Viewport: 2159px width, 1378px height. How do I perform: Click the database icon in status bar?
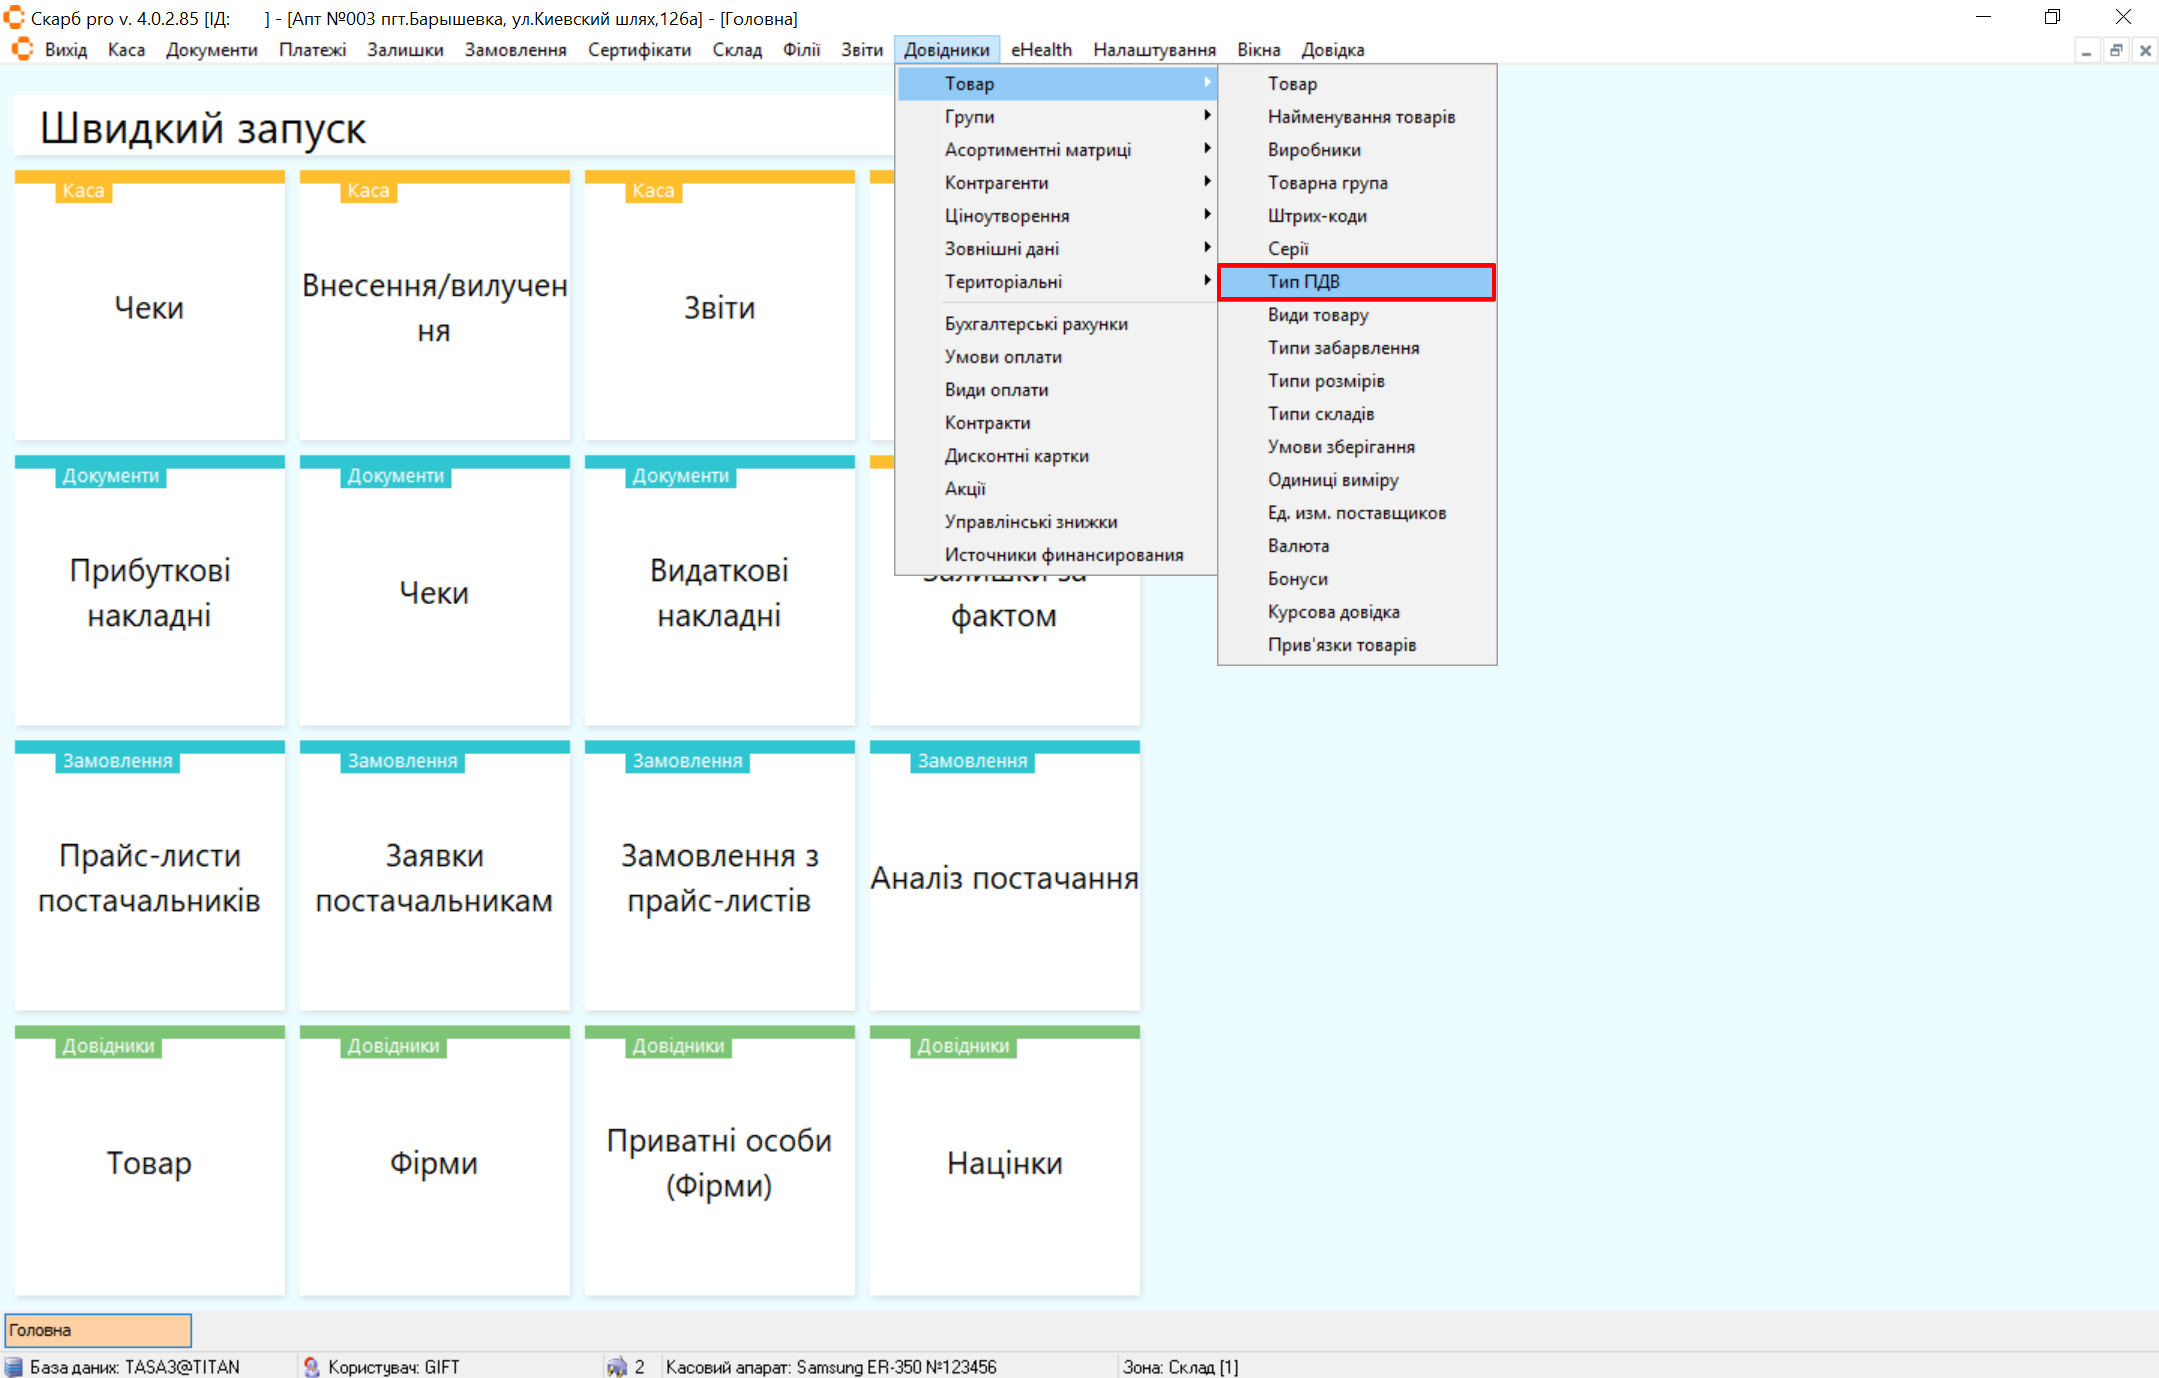[14, 1366]
